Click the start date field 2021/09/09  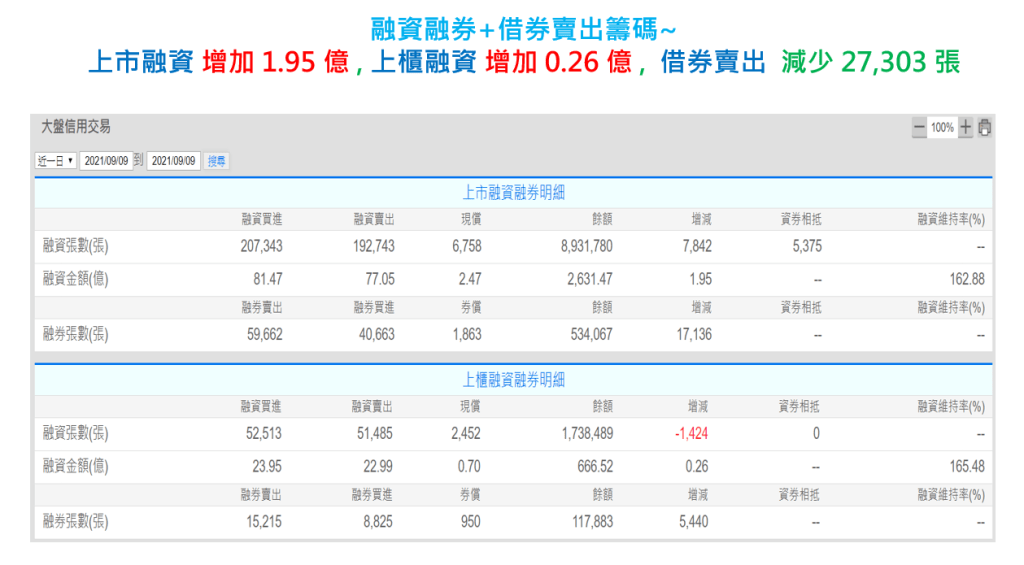[x=106, y=160]
